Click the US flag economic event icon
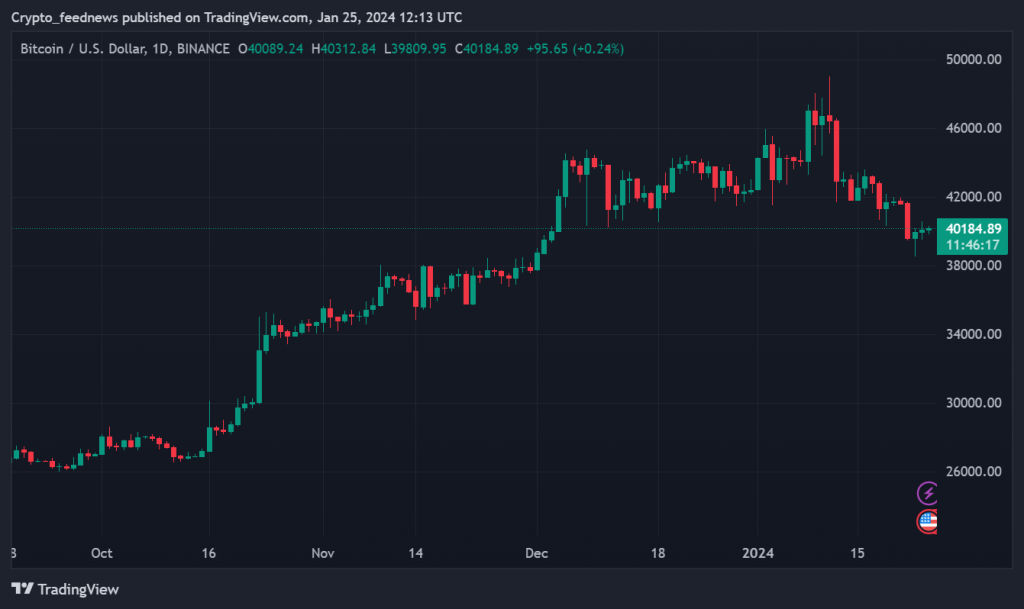 pos(927,520)
